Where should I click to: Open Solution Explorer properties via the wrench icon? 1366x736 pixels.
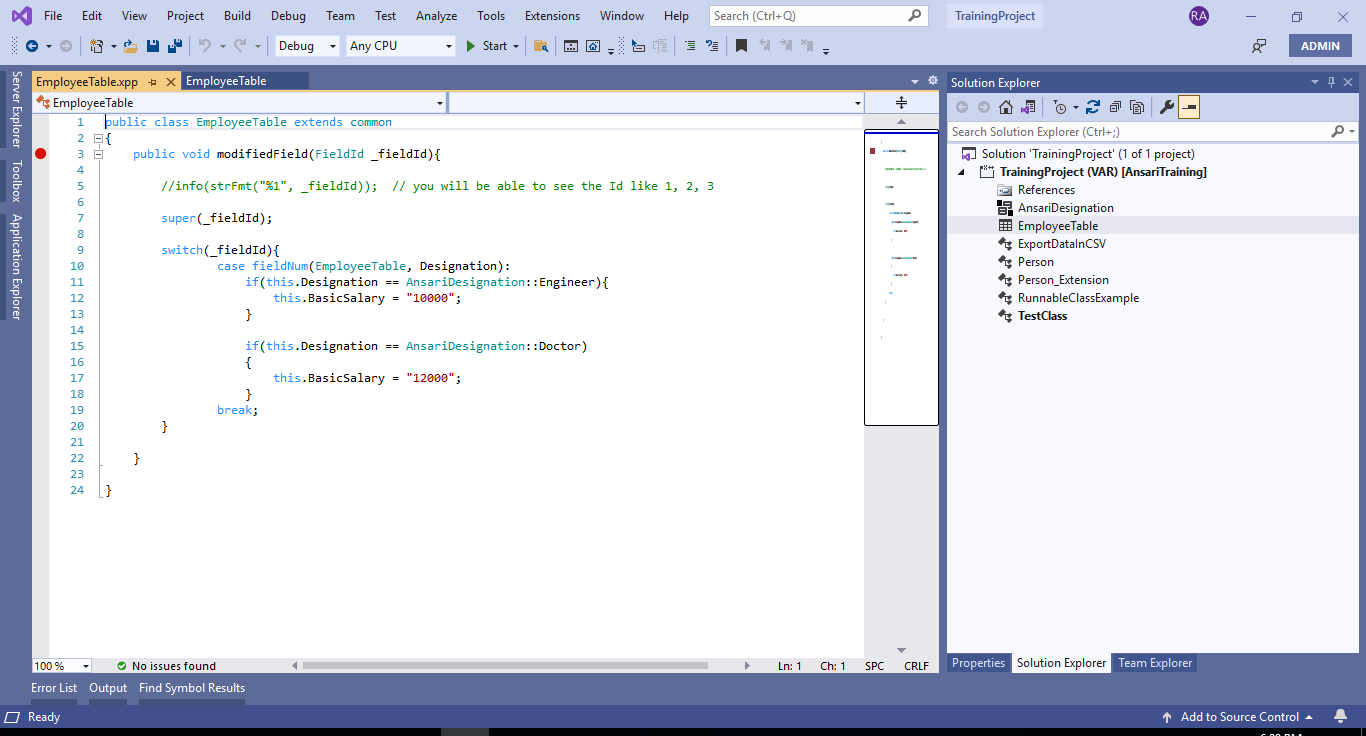point(1167,106)
